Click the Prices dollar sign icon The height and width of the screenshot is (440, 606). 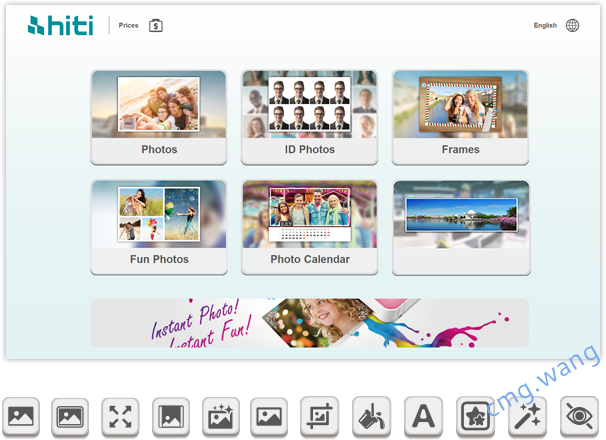click(155, 26)
